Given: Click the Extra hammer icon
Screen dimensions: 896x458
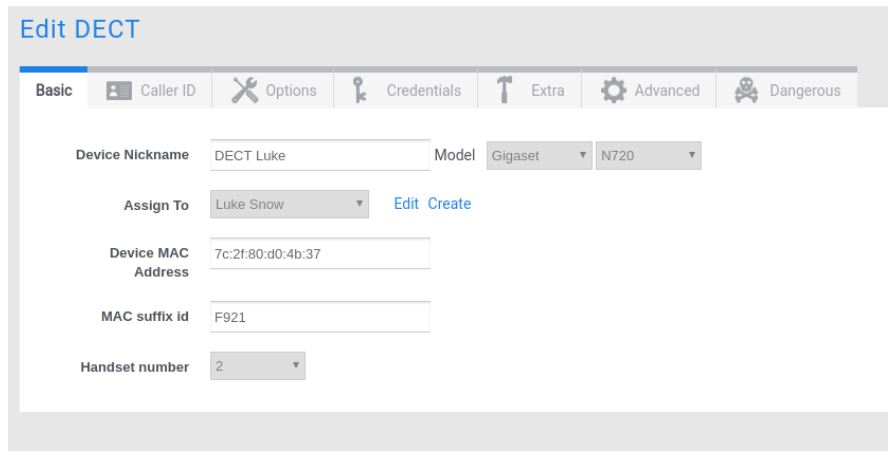Looking at the screenshot, I should [x=506, y=90].
